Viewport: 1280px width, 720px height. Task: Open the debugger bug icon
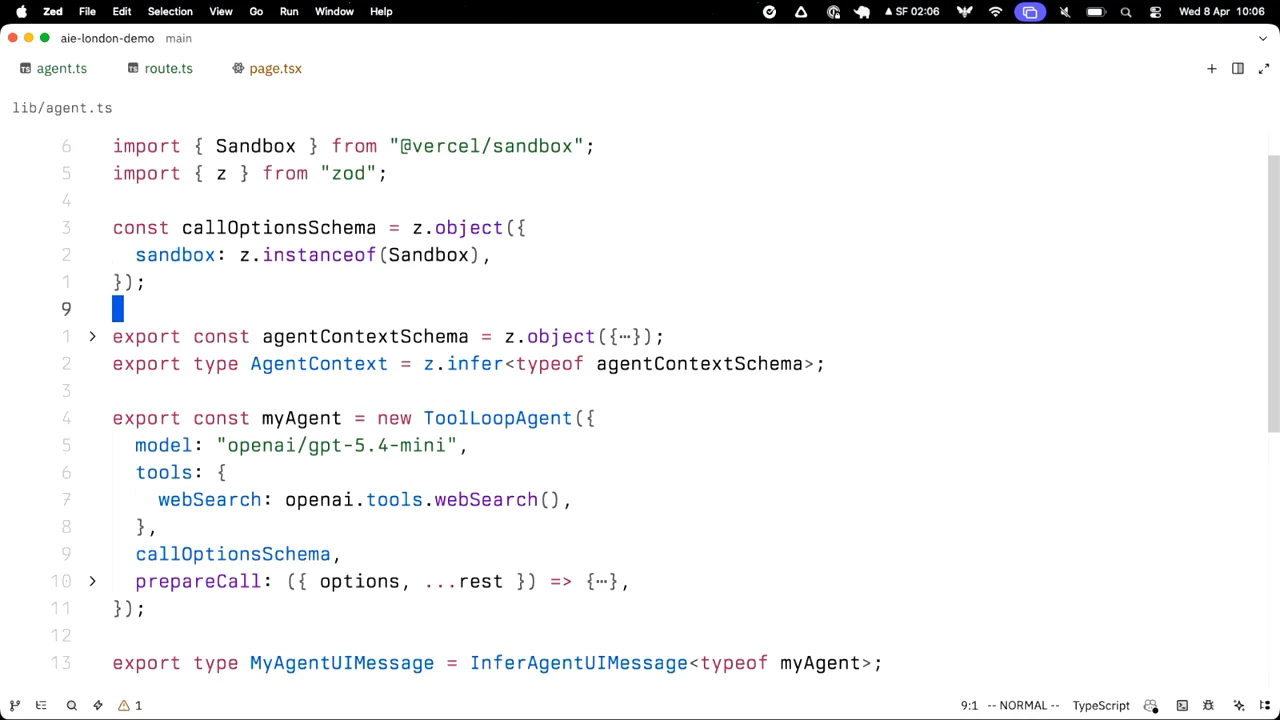pos(1208,705)
